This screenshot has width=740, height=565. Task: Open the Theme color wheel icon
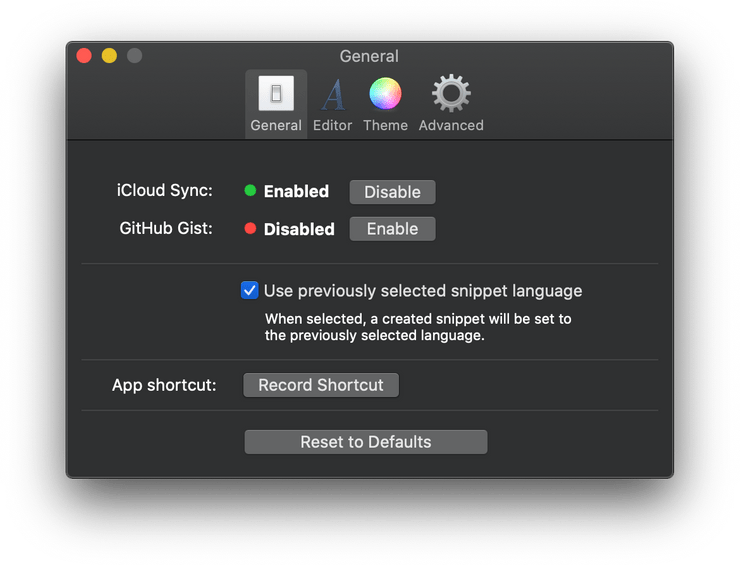coord(385,93)
